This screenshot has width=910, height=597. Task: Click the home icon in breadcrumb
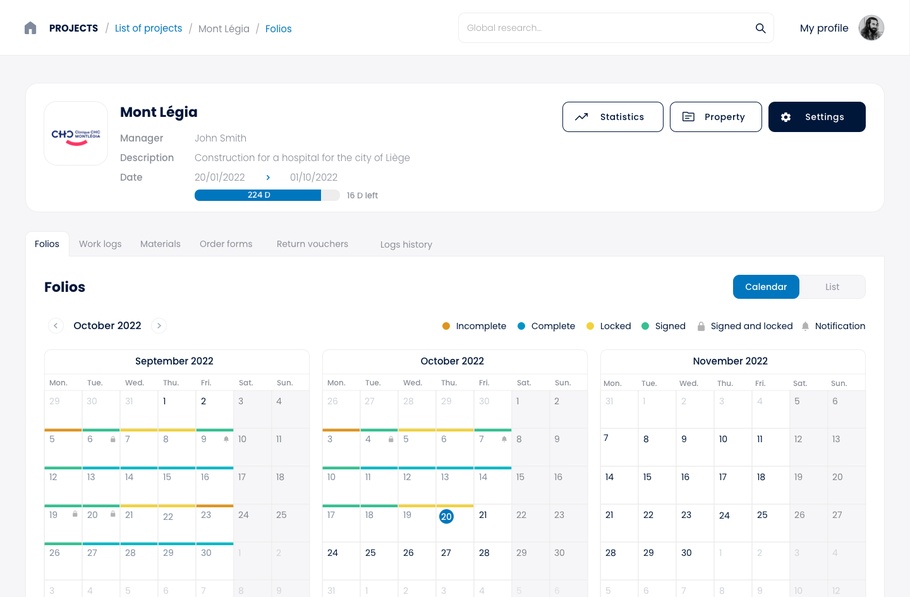[x=30, y=28]
